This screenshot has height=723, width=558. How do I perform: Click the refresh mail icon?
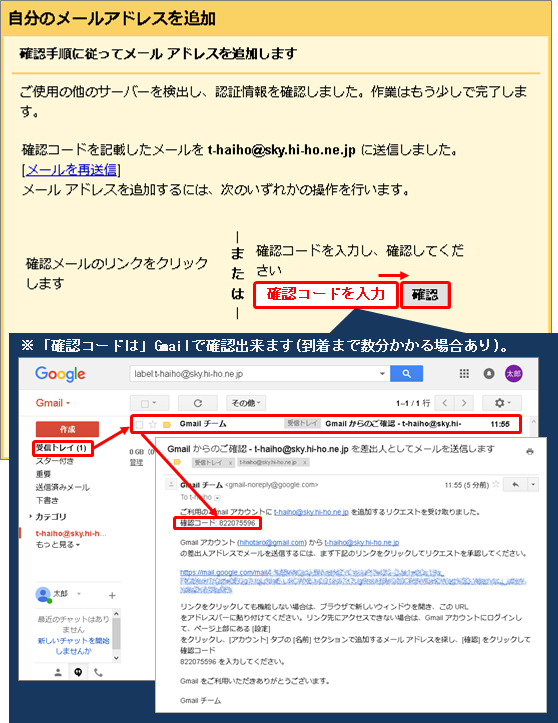(x=198, y=403)
